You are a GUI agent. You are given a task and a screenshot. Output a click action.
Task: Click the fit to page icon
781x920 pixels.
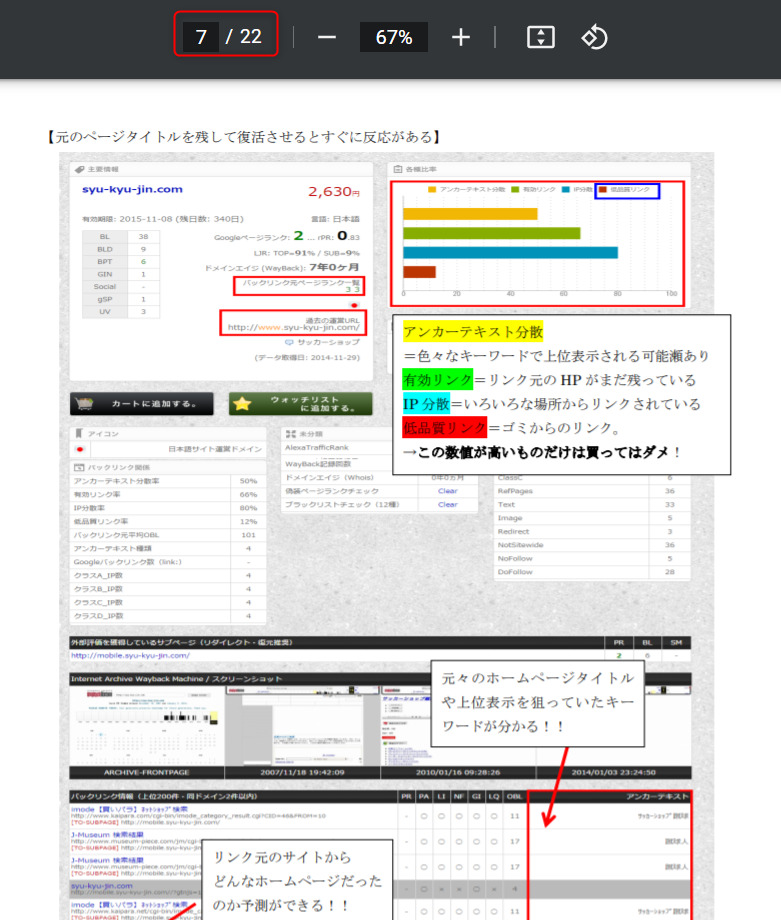[540, 38]
